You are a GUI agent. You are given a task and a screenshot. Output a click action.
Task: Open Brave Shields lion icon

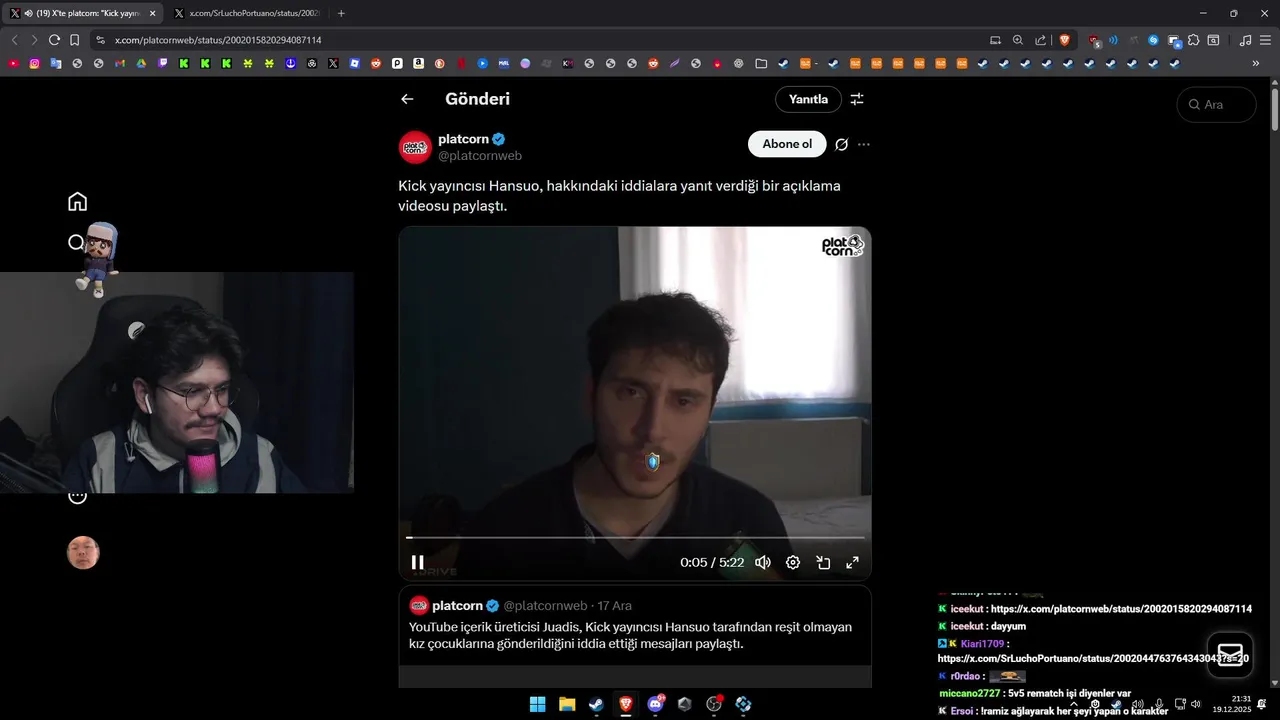tap(1065, 40)
